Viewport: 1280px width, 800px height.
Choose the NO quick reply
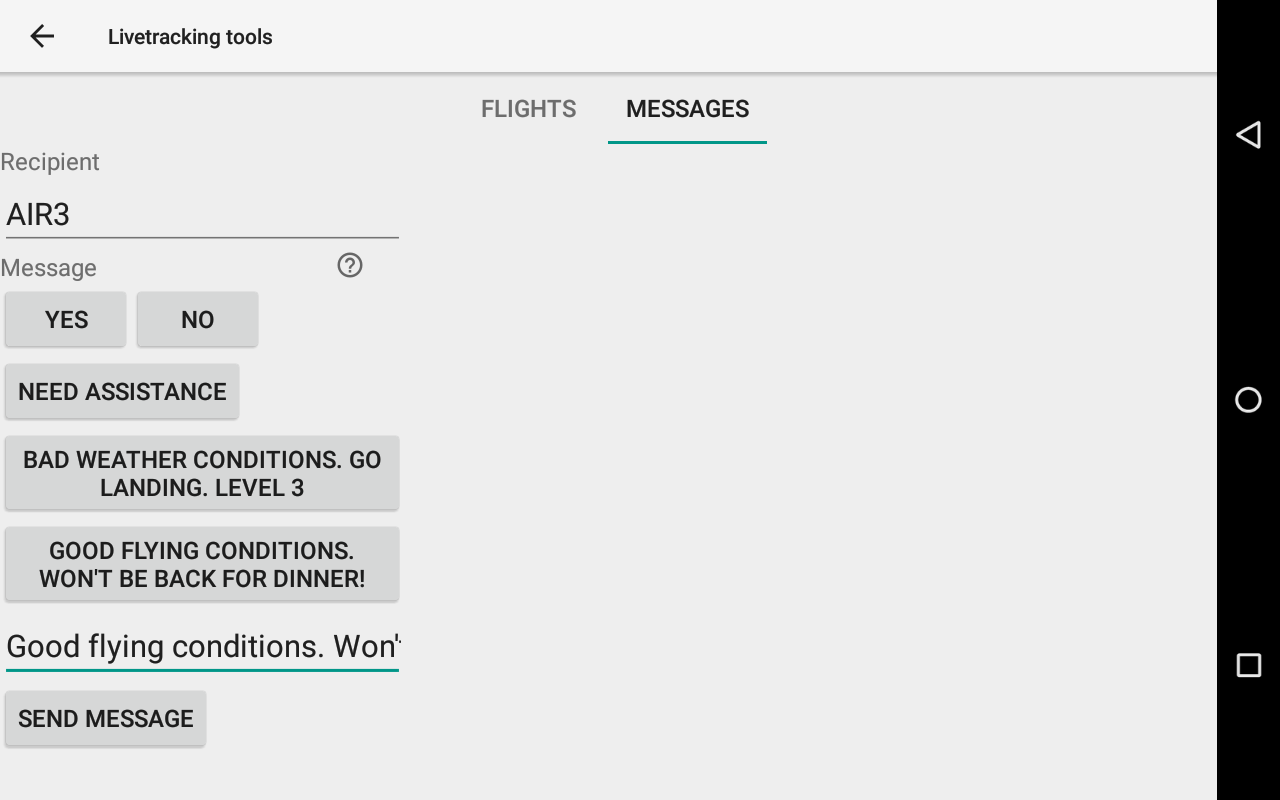(197, 320)
